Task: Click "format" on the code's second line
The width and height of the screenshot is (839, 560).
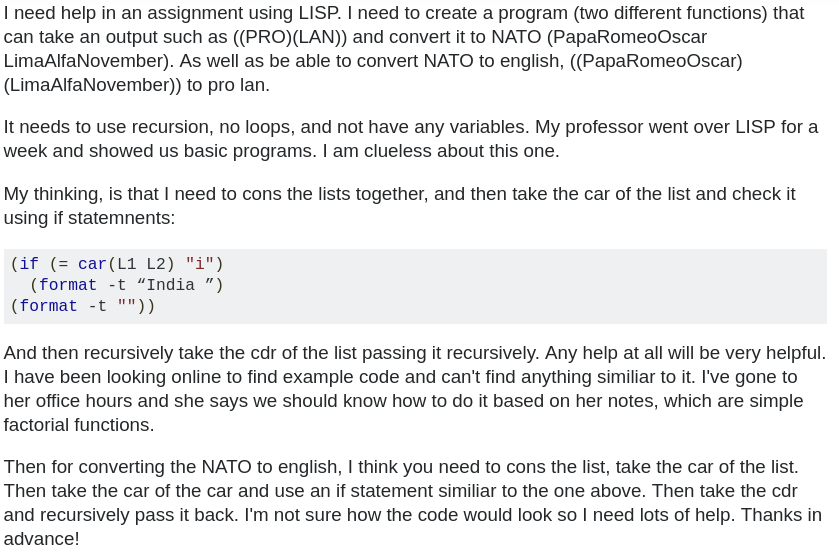Action: click(x=68, y=286)
